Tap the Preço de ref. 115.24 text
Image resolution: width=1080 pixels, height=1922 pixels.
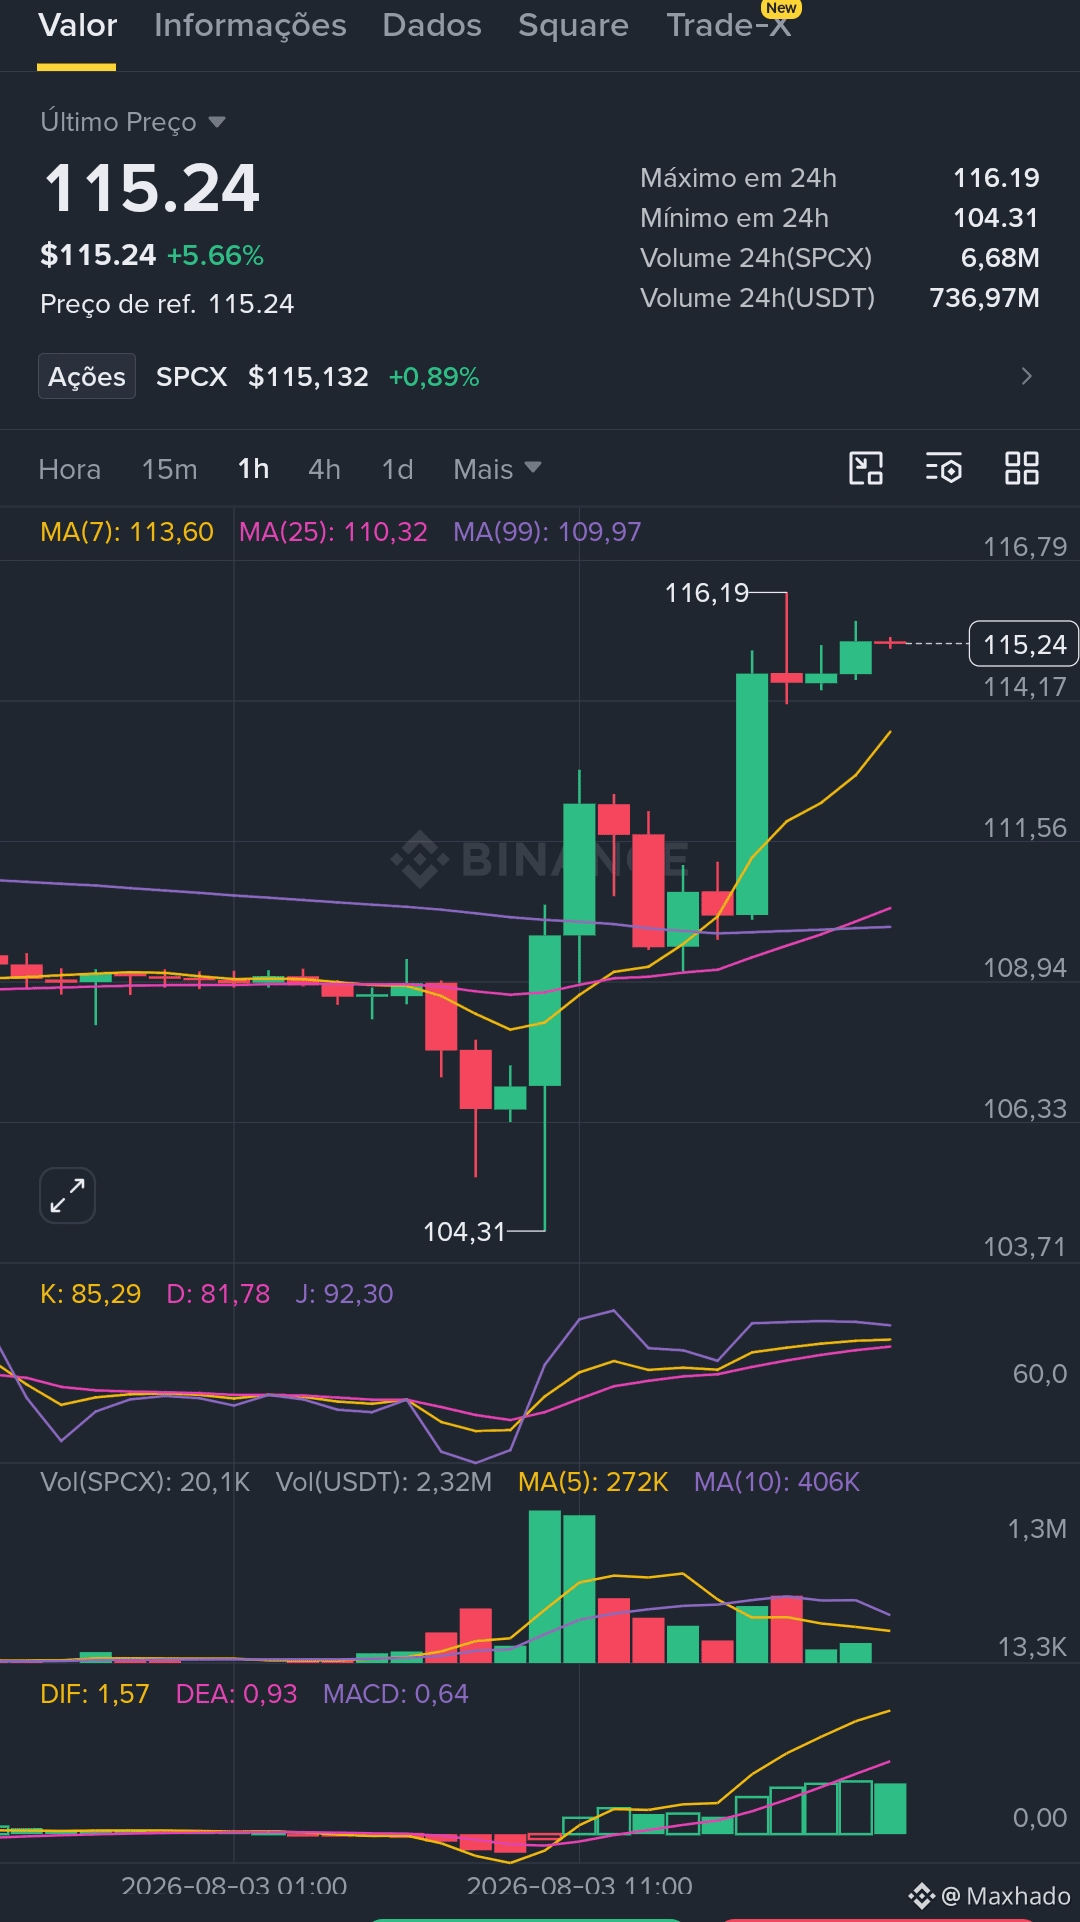tap(167, 304)
